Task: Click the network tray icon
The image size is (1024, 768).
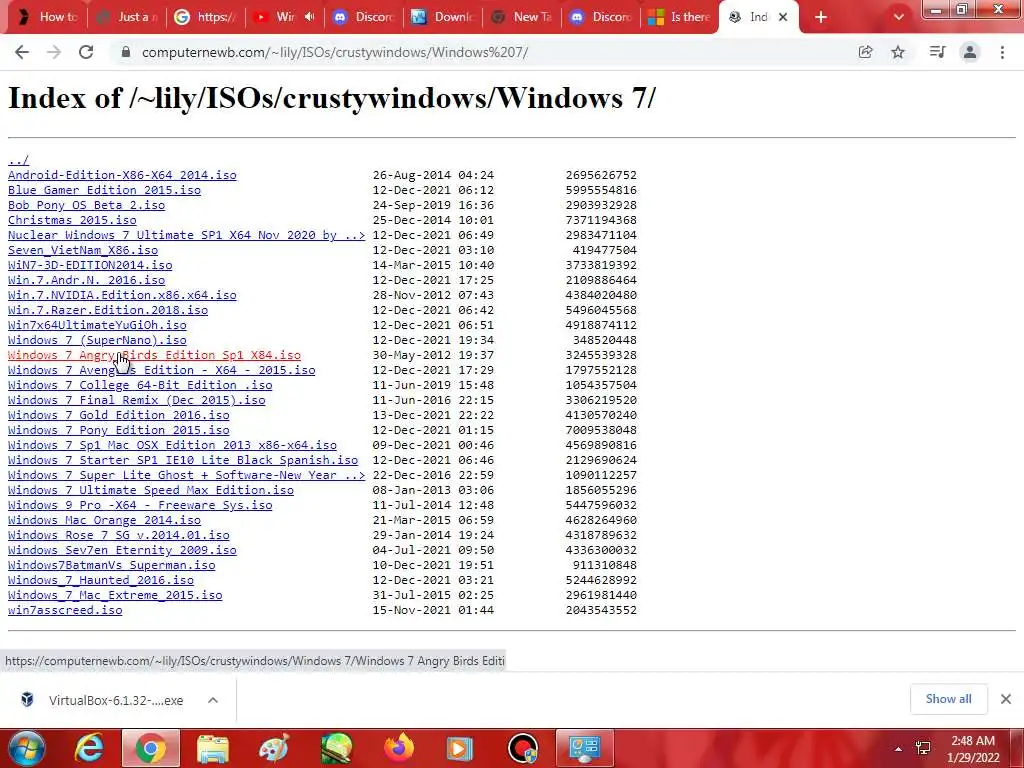Action: [x=923, y=748]
